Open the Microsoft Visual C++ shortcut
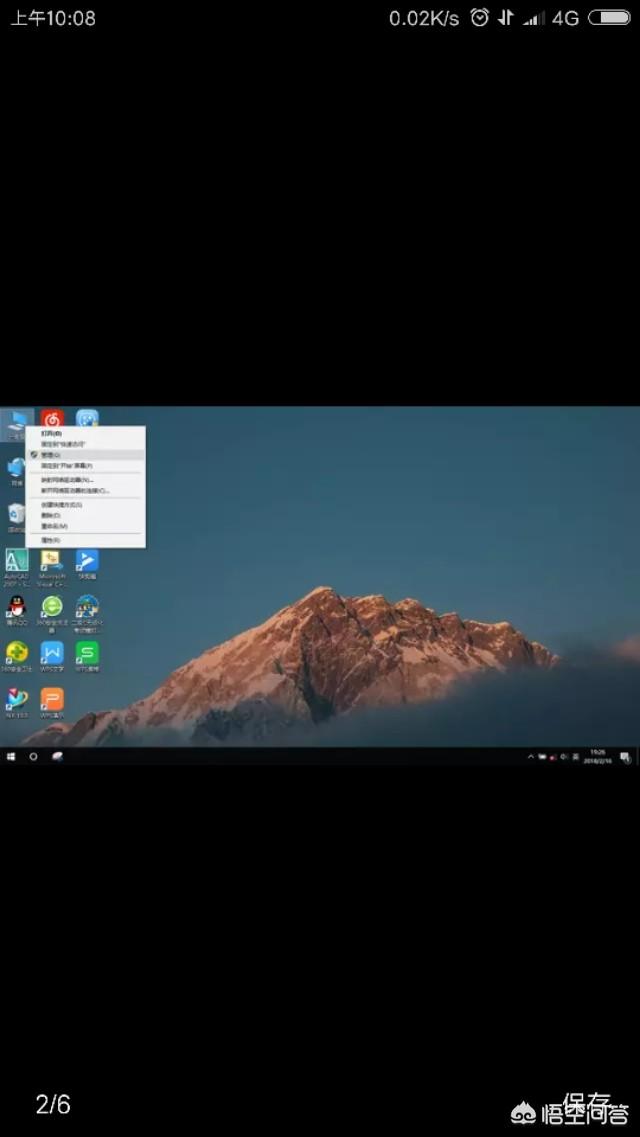 [52, 566]
